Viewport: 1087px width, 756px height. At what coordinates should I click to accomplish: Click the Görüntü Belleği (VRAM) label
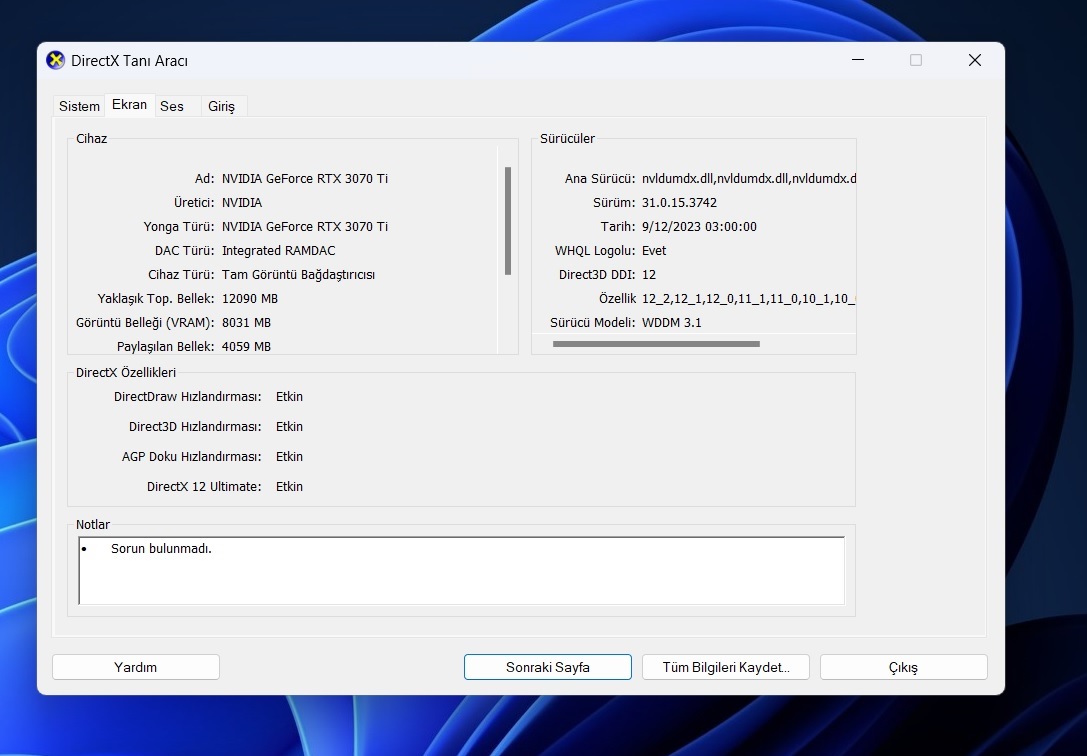(145, 323)
